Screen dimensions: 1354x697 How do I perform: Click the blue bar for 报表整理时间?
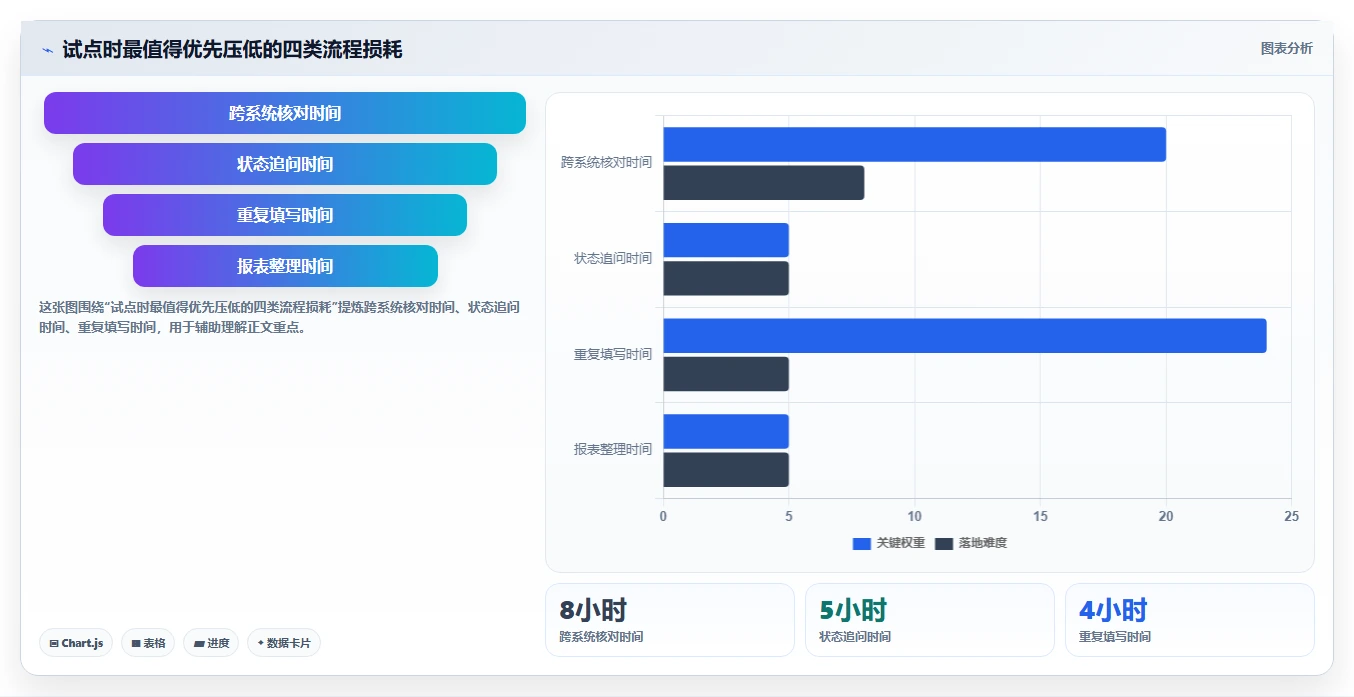(726, 431)
